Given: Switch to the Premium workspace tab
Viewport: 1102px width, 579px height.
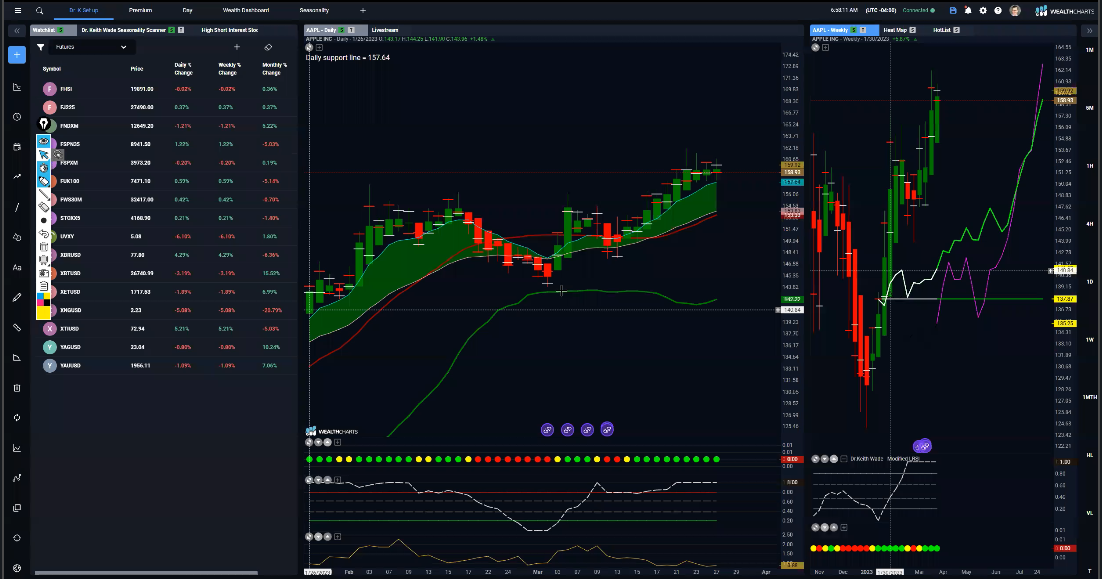Looking at the screenshot, I should pyautogui.click(x=141, y=11).
